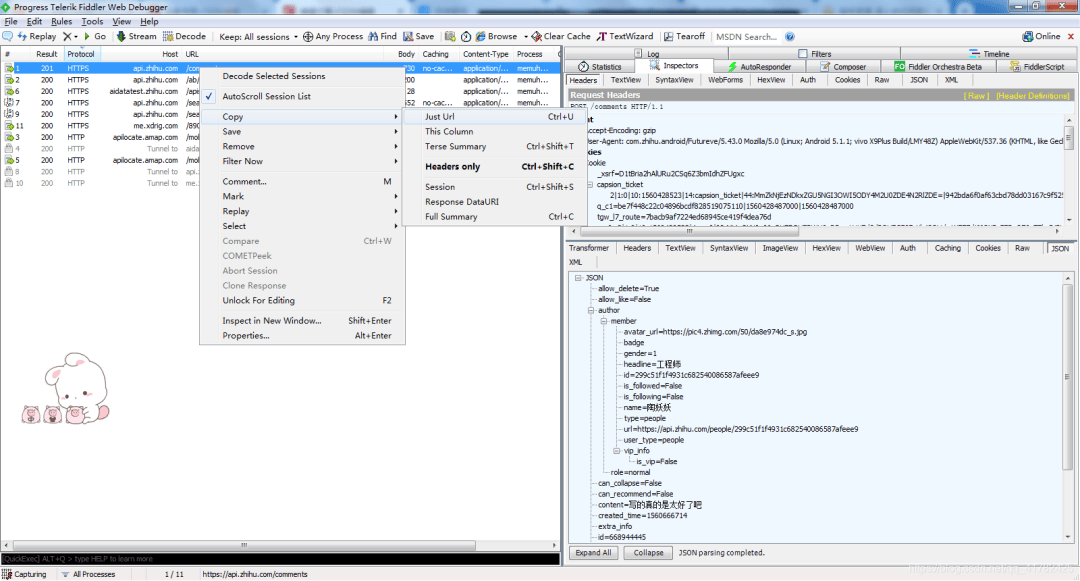This screenshot has height=581, width=1080.
Task: Choose Full Summary in Copy submenu
Action: [495, 216]
